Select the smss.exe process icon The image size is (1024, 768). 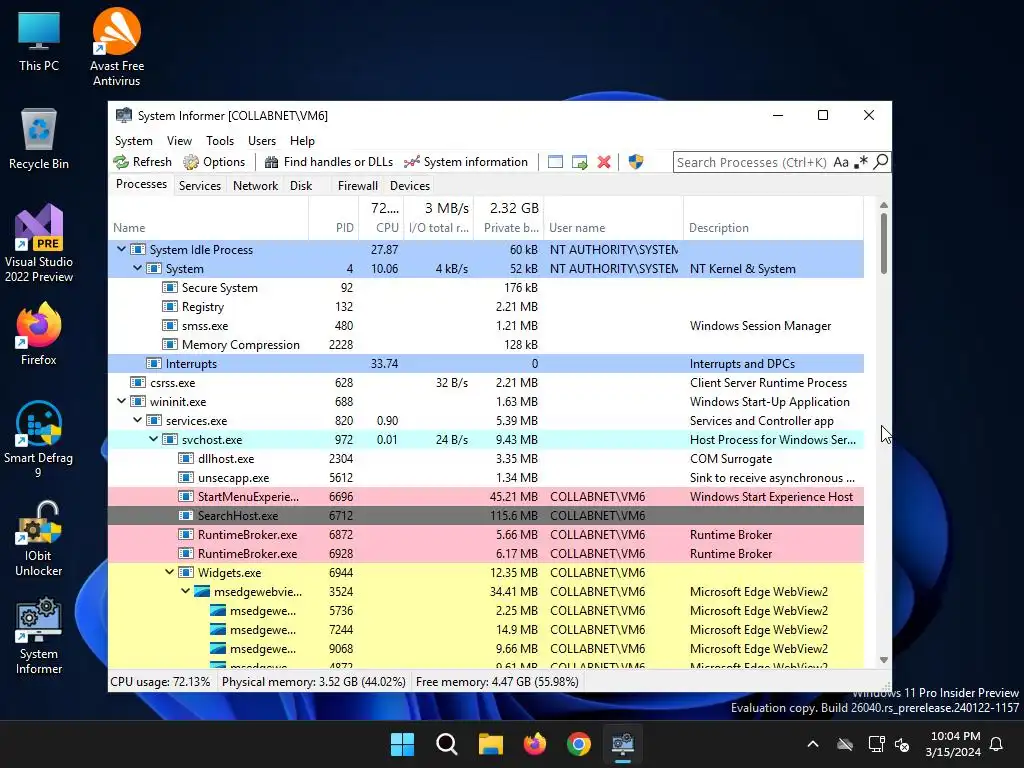click(x=170, y=325)
